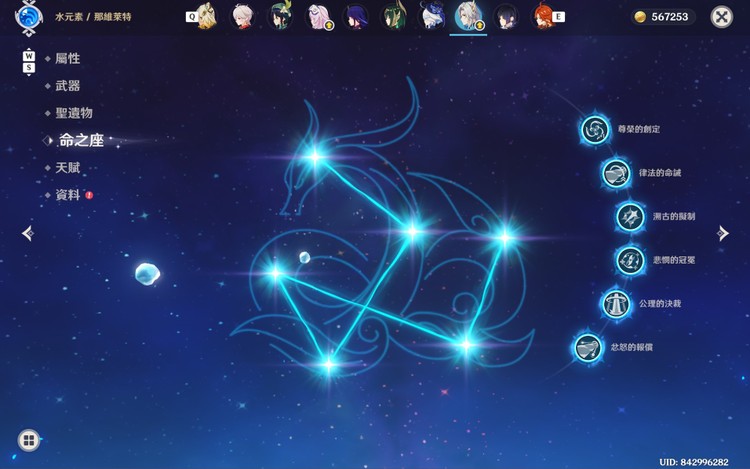Select the blue-hat white-haired character portrait
Screen dimensions: 750x469
coord(431,16)
